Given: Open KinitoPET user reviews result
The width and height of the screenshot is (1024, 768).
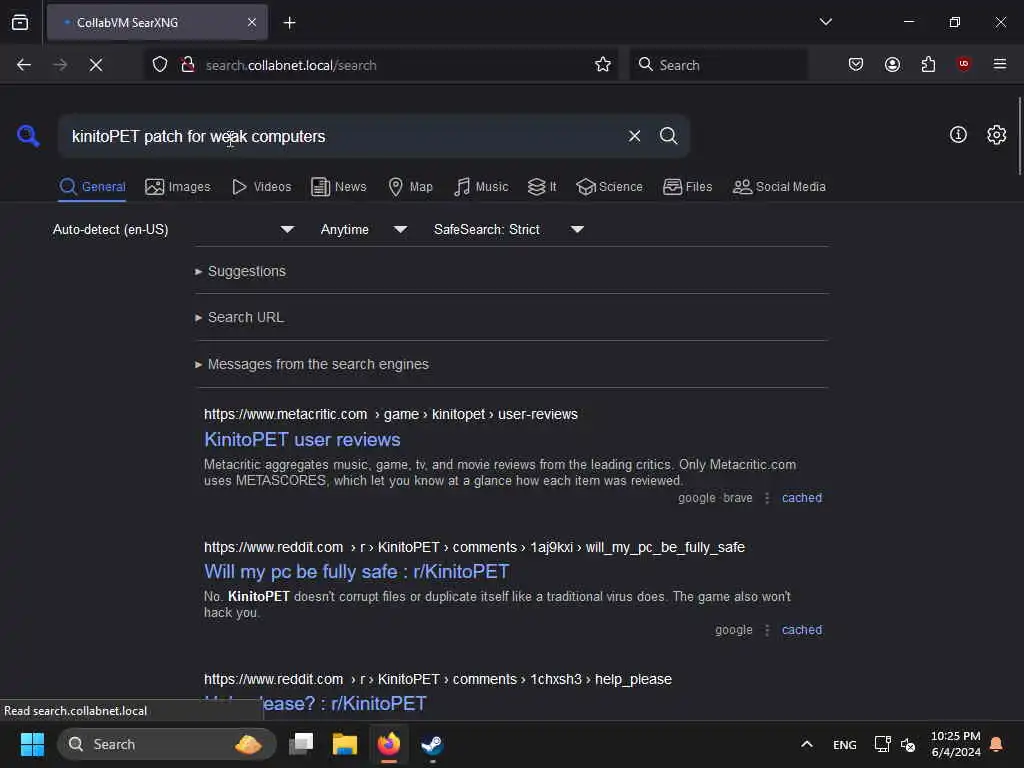Looking at the screenshot, I should click(302, 440).
